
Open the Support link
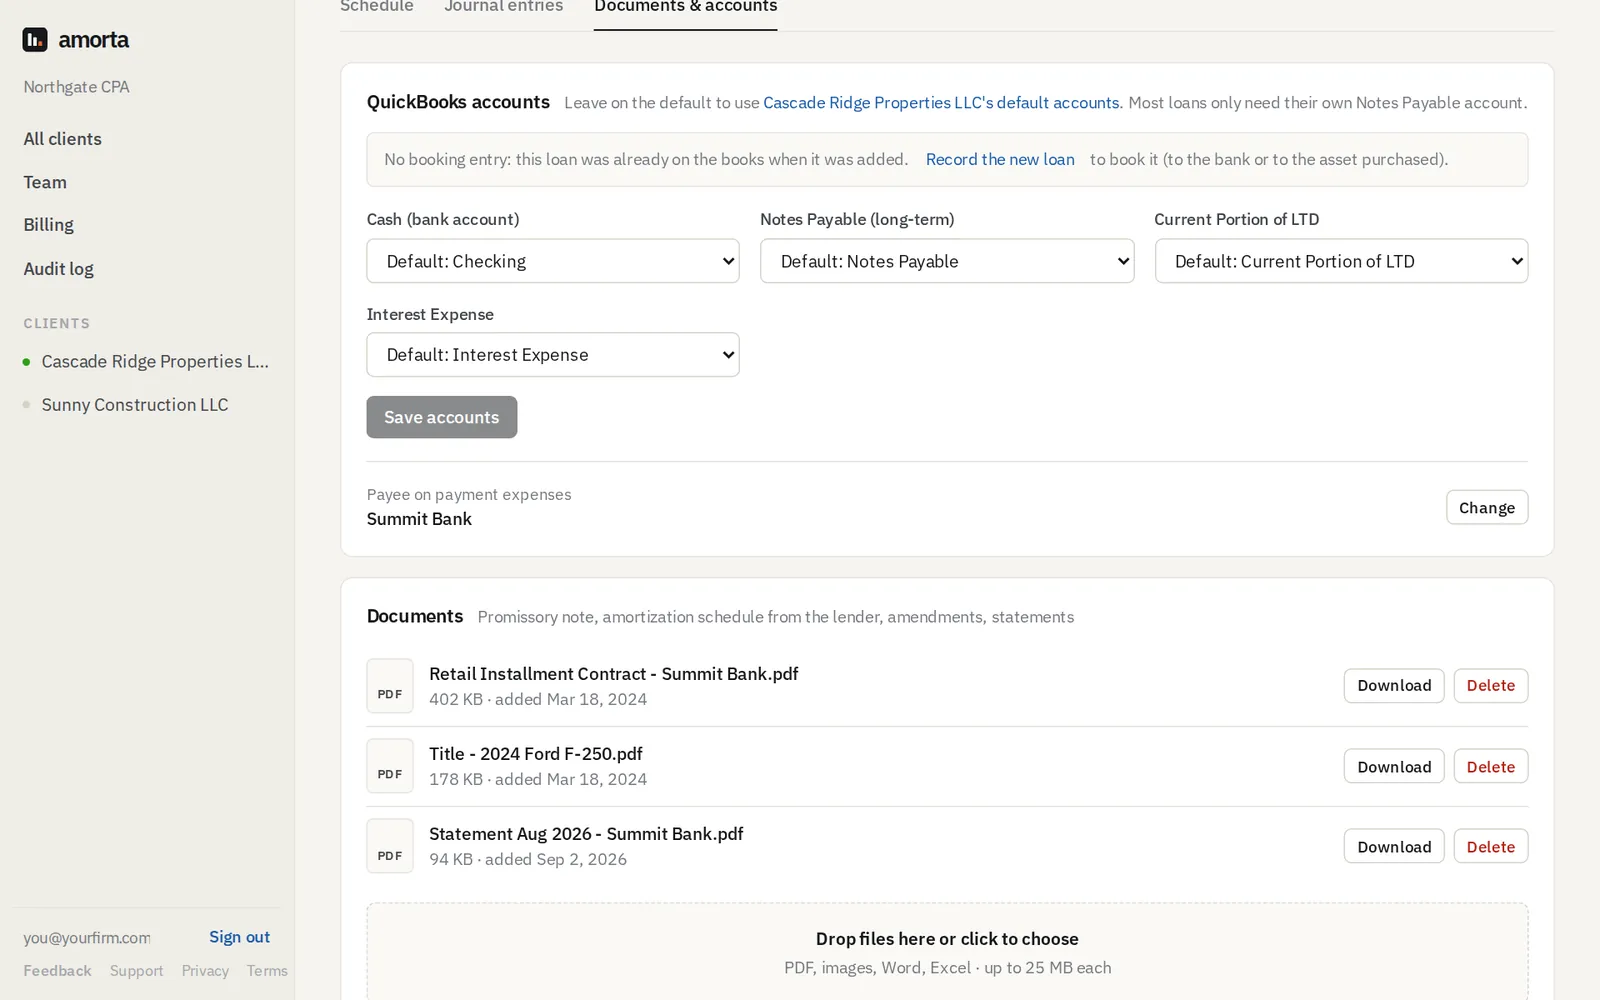(x=137, y=971)
